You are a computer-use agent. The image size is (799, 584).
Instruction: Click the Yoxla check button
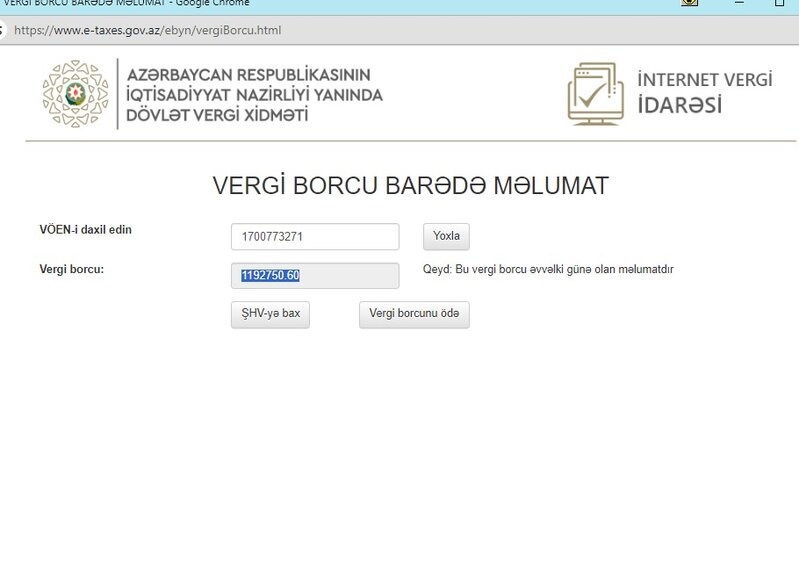tap(446, 236)
